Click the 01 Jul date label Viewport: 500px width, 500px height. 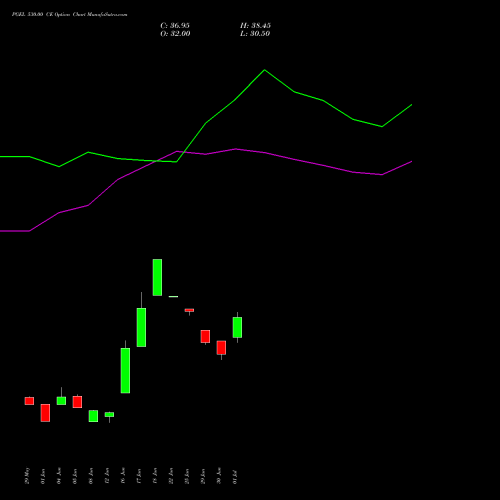(235, 477)
